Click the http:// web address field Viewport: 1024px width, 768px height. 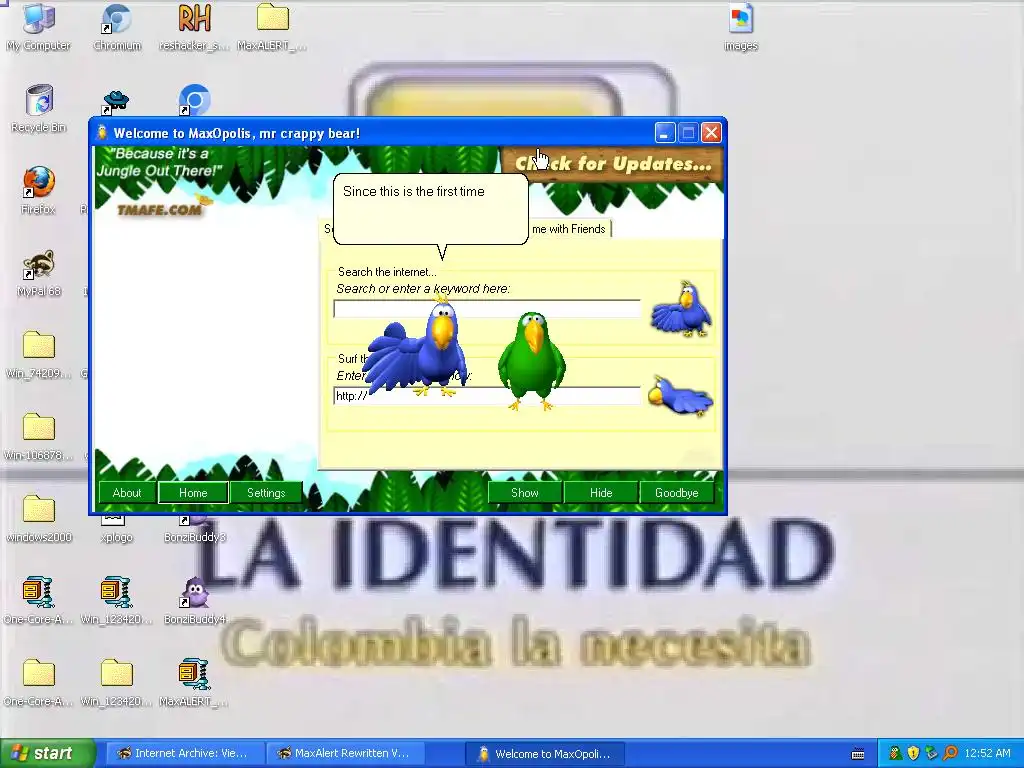pos(487,395)
